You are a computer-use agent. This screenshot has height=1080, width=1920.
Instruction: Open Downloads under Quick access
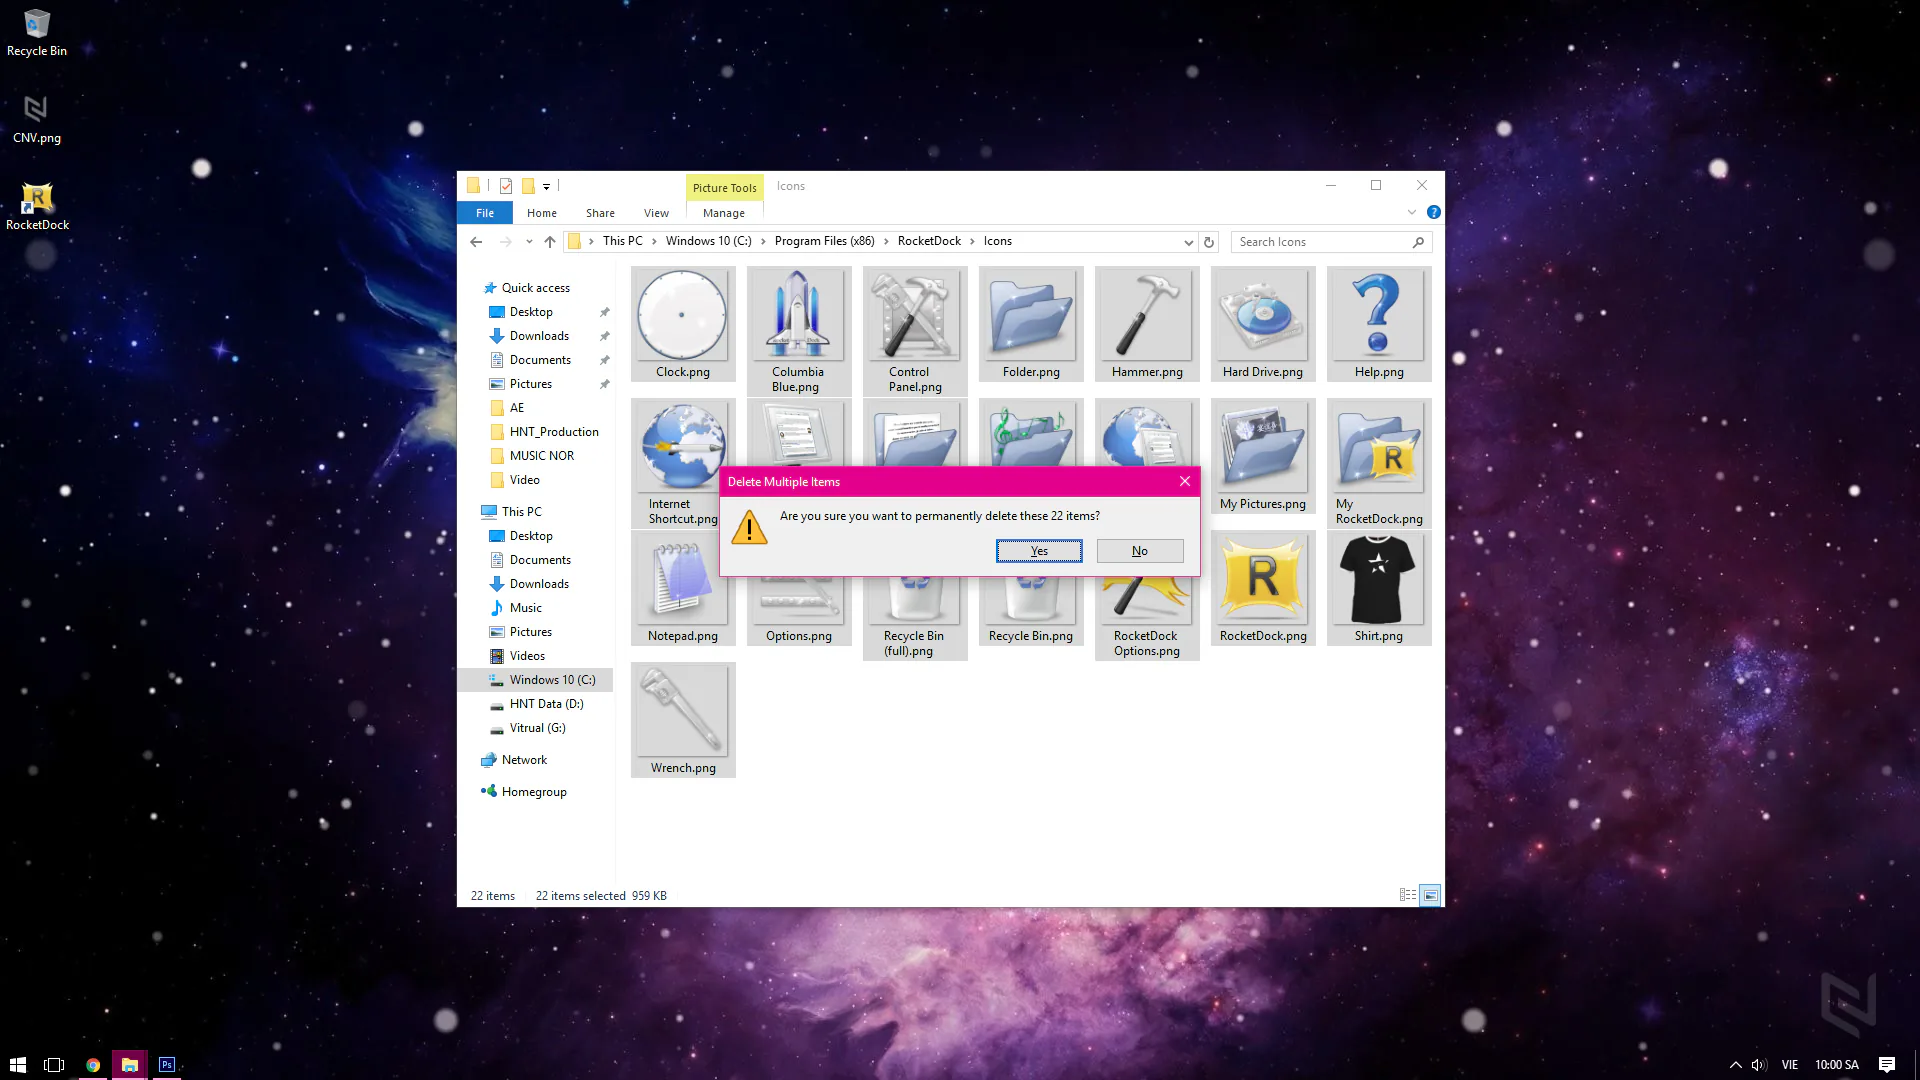(539, 336)
